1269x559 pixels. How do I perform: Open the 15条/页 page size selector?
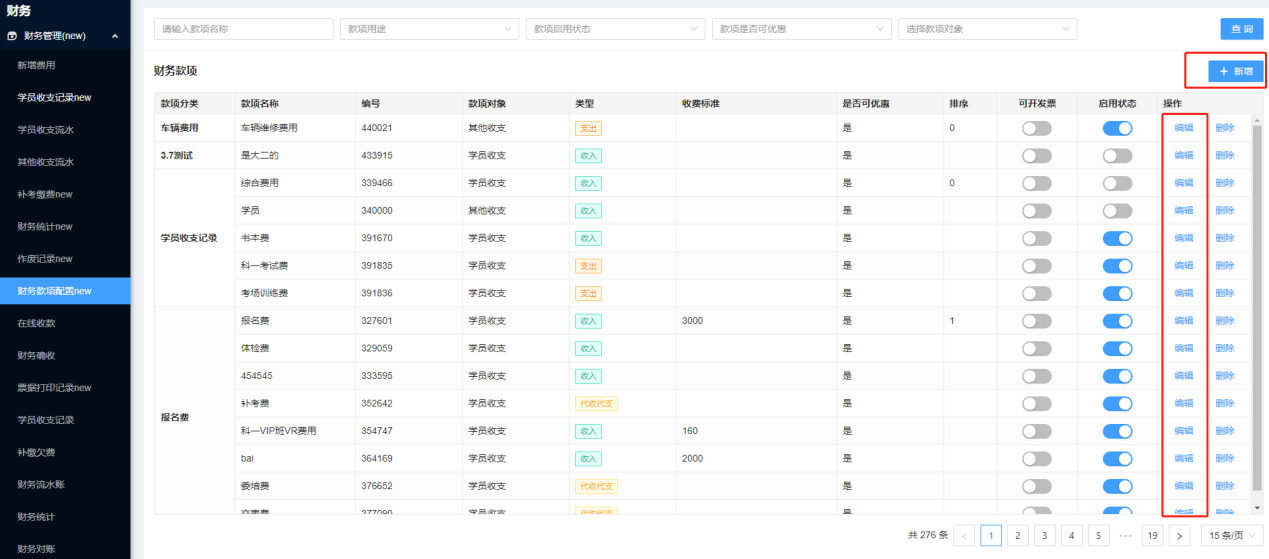(x=1231, y=535)
